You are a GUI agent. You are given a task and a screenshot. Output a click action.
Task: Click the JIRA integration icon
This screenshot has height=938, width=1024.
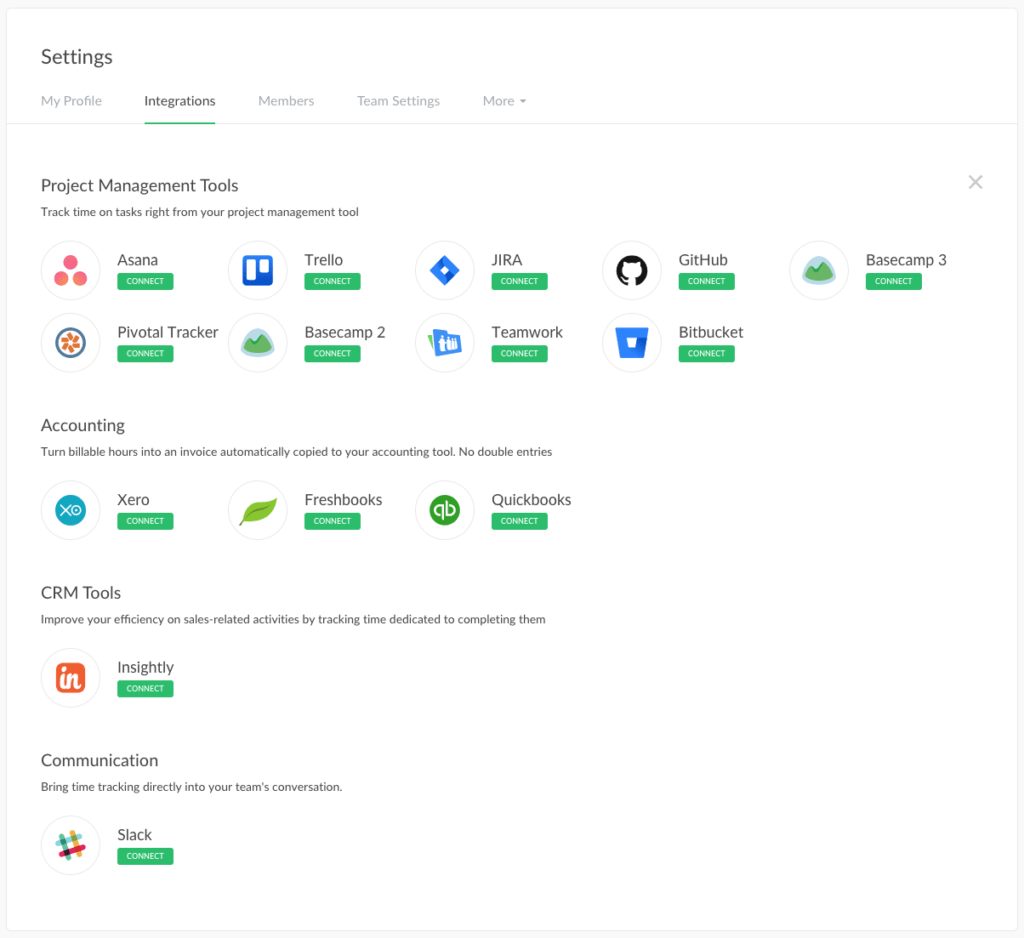tap(444, 270)
